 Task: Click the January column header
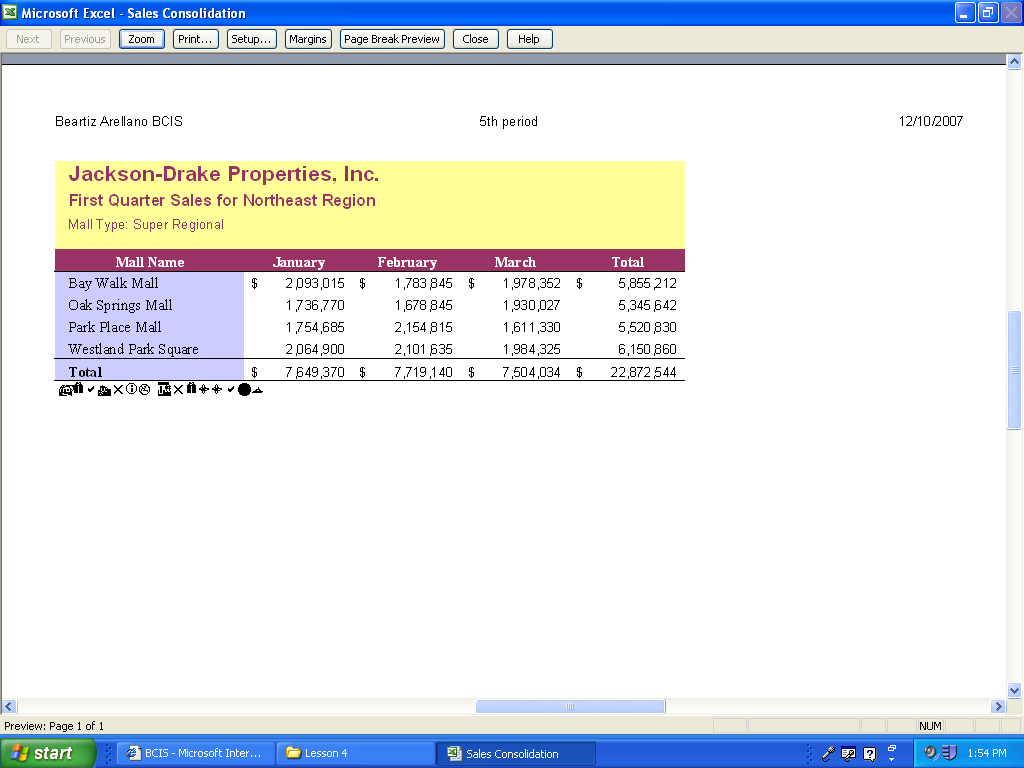tap(298, 262)
